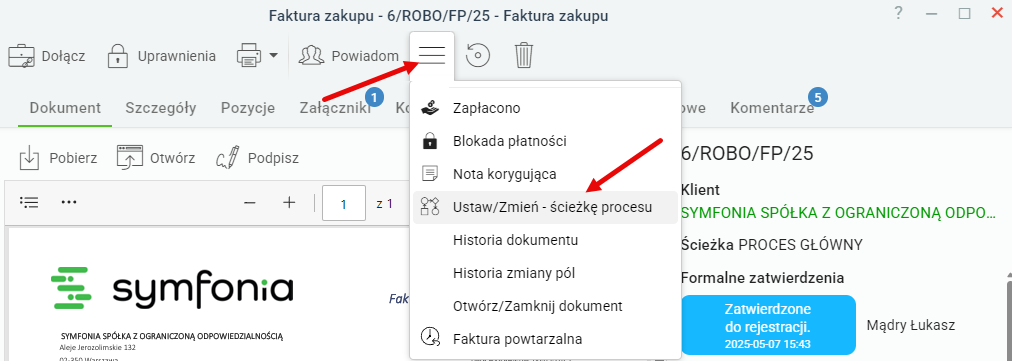This screenshot has height=361, width=1012.
Task: Toggle the PDF outline list icon
Action: tap(29, 203)
